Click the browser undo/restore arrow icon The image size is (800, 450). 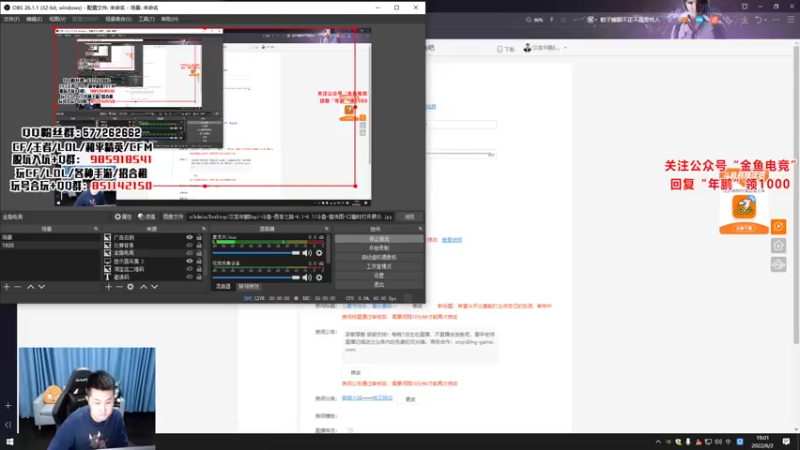coord(758,19)
